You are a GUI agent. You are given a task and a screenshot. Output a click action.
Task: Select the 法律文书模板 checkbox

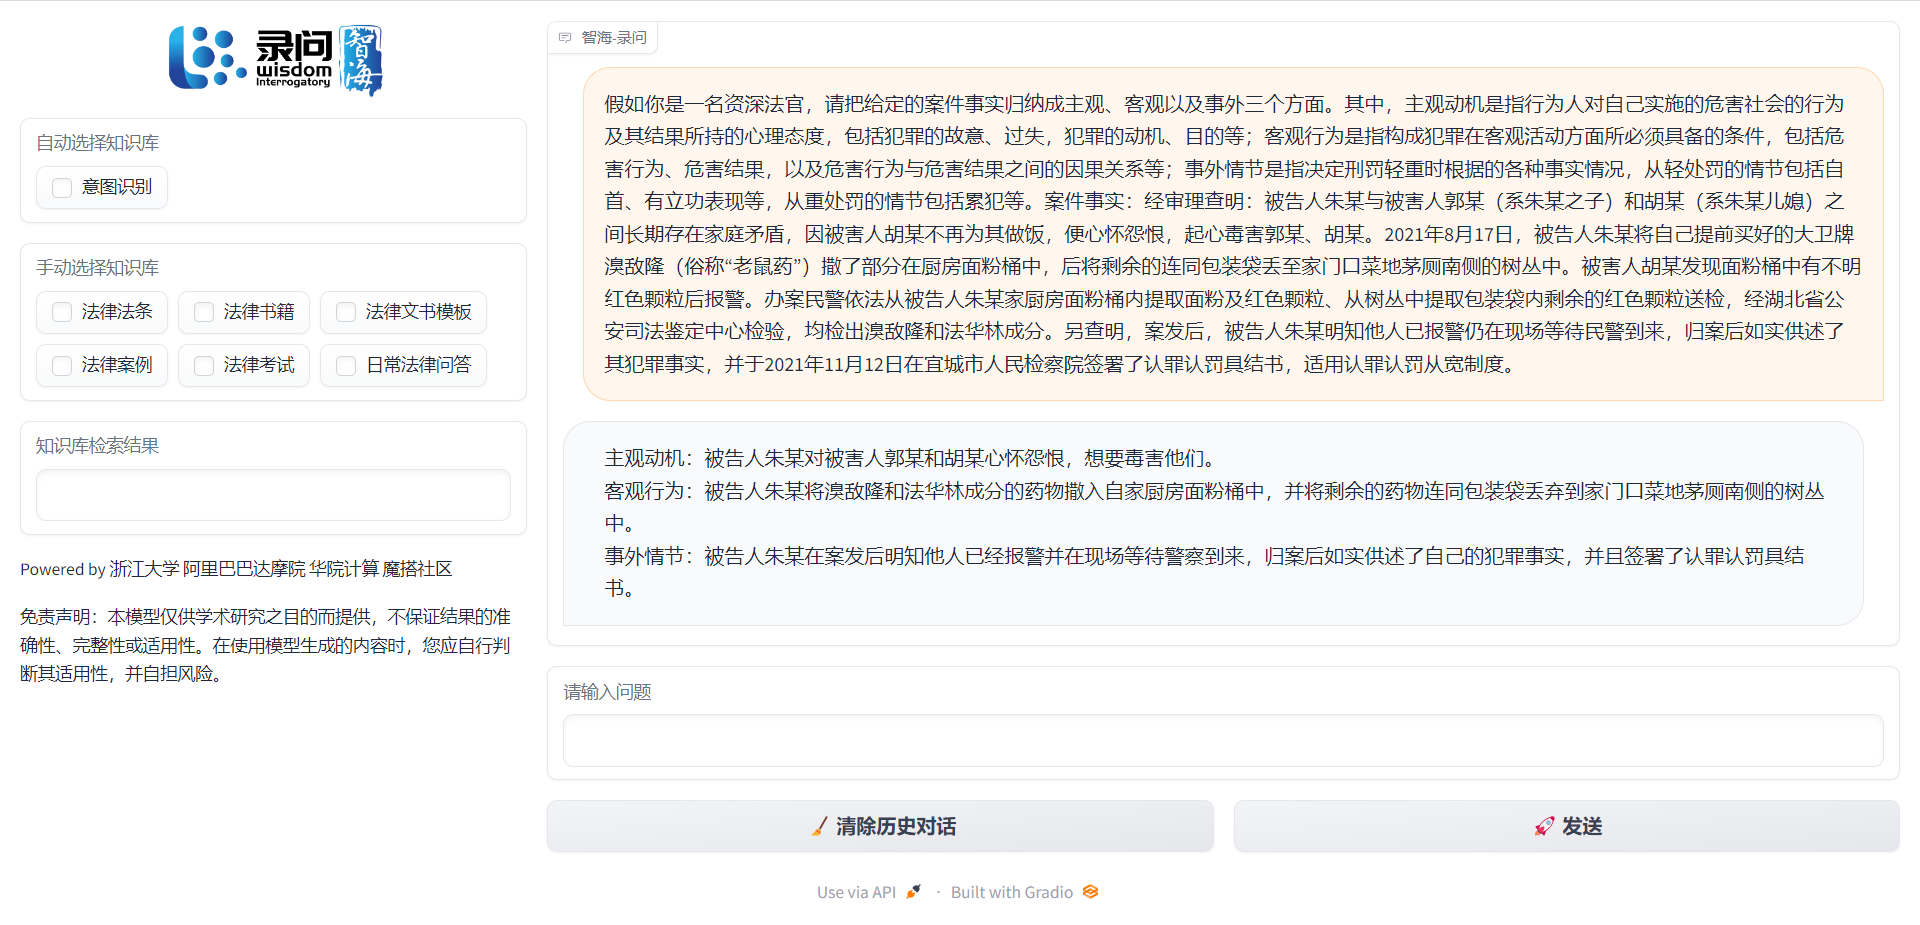(346, 312)
